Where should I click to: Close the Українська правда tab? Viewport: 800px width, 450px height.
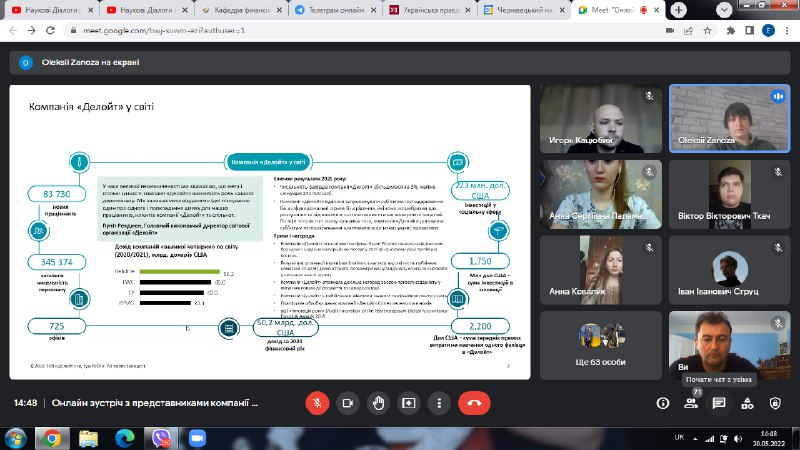coord(468,10)
